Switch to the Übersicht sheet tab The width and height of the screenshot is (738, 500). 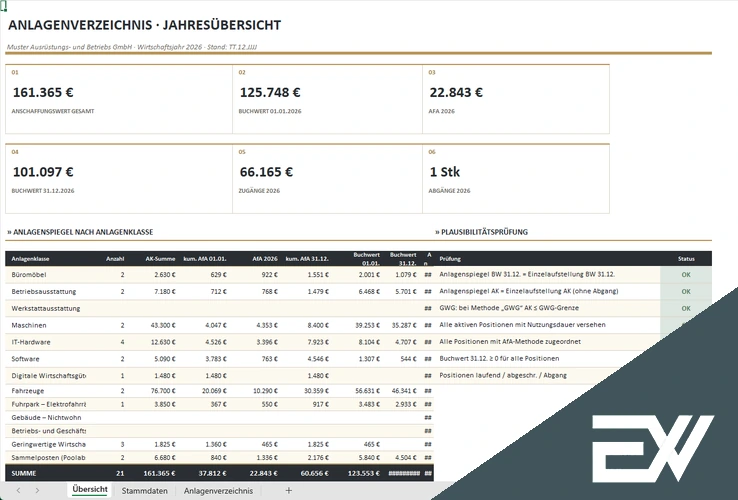tap(89, 490)
